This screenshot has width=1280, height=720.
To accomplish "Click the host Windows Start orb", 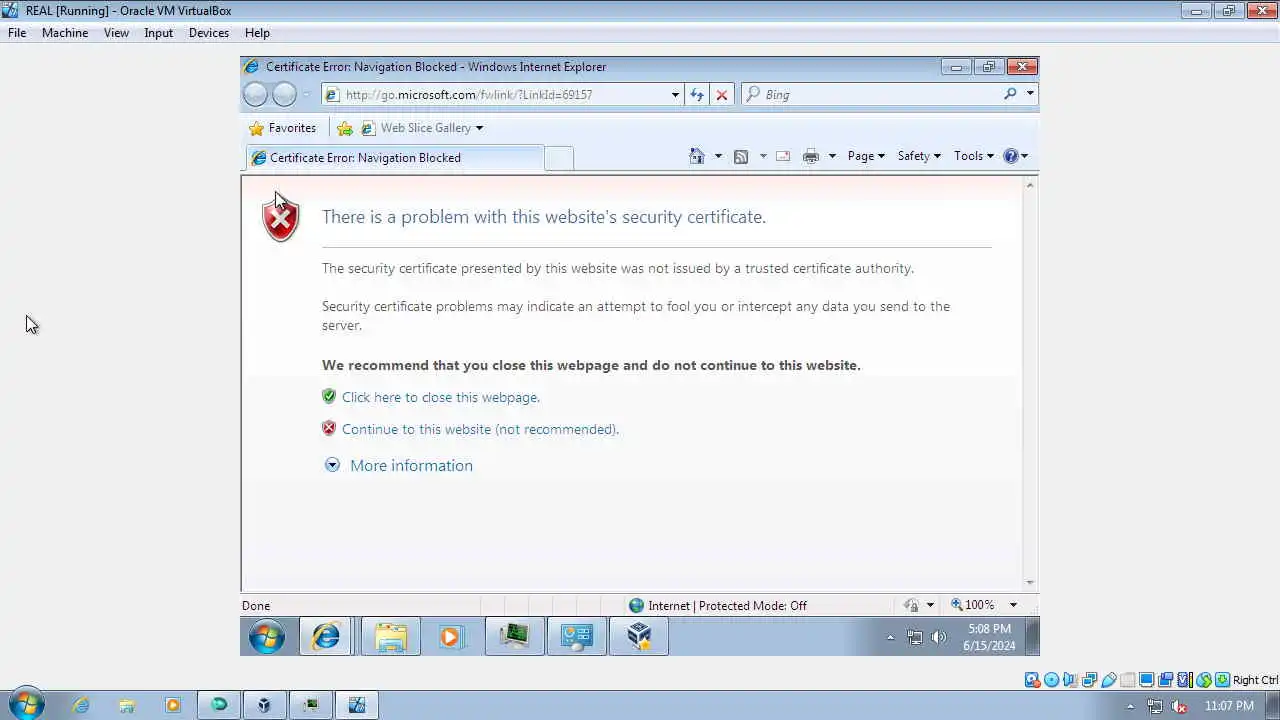I will tap(26, 705).
